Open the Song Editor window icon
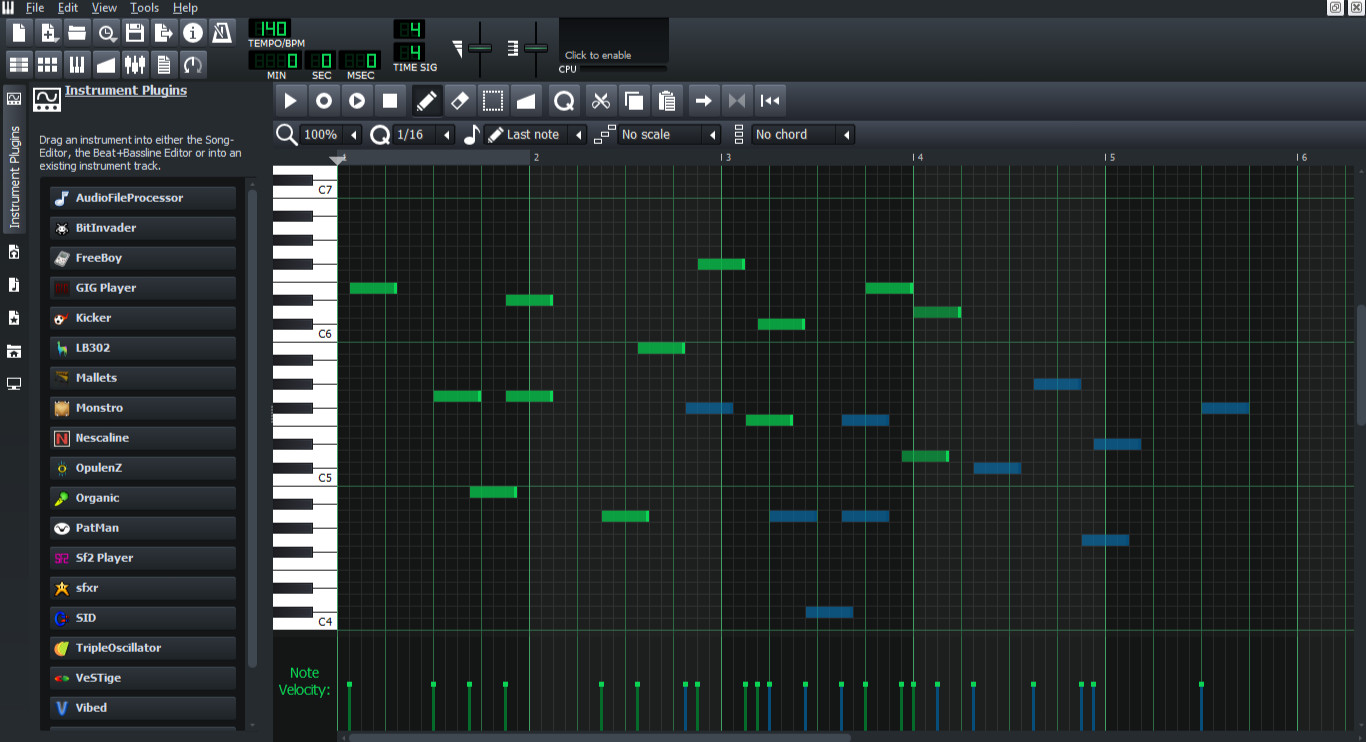Viewport: 1366px width, 742px height. [x=19, y=65]
